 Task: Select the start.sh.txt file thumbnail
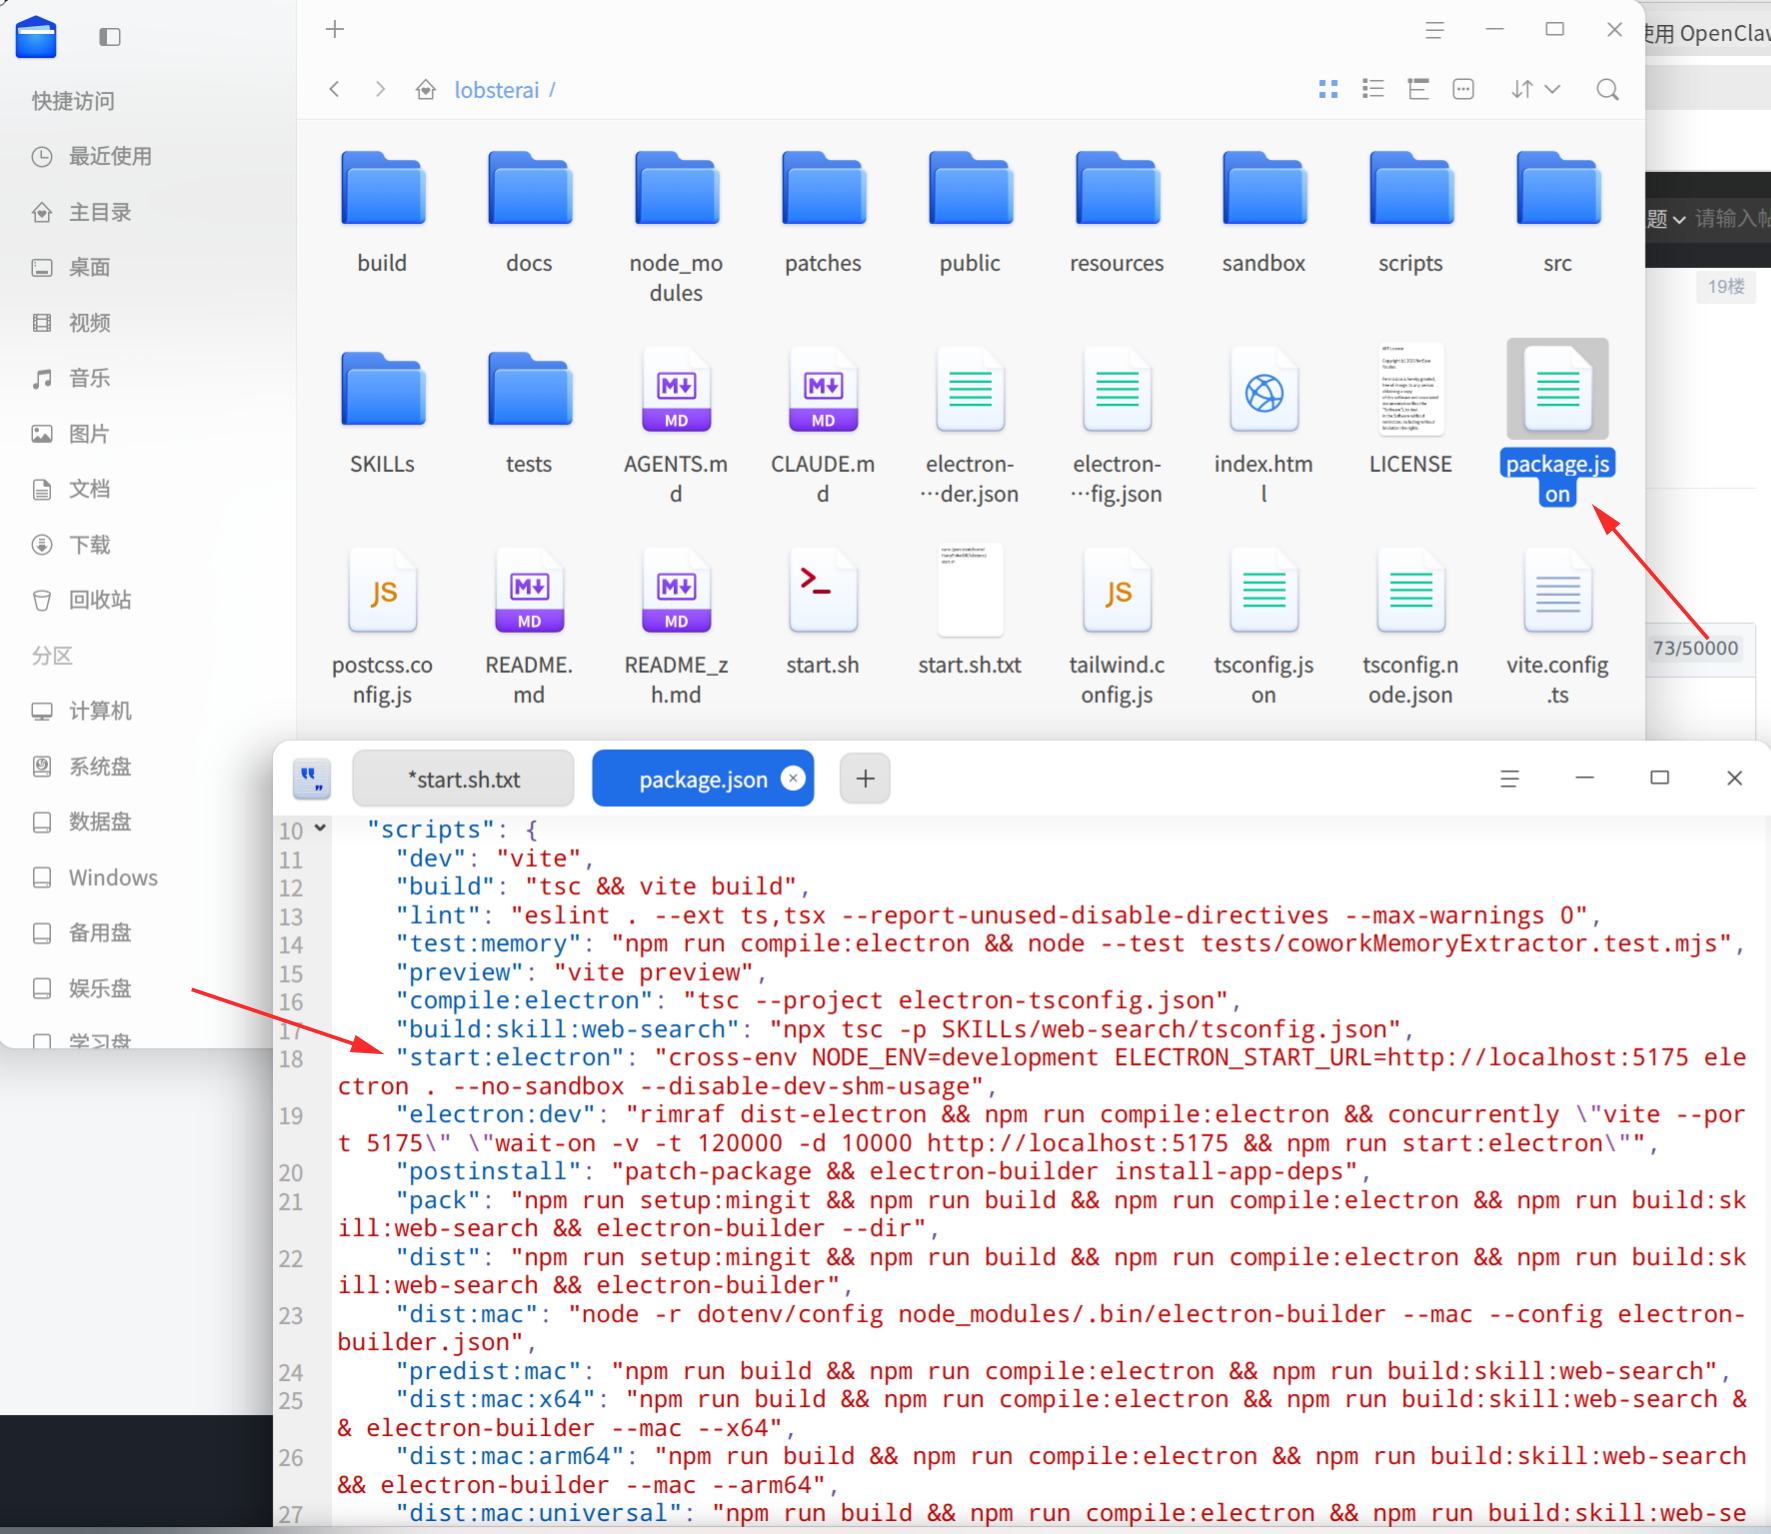pyautogui.click(x=970, y=590)
